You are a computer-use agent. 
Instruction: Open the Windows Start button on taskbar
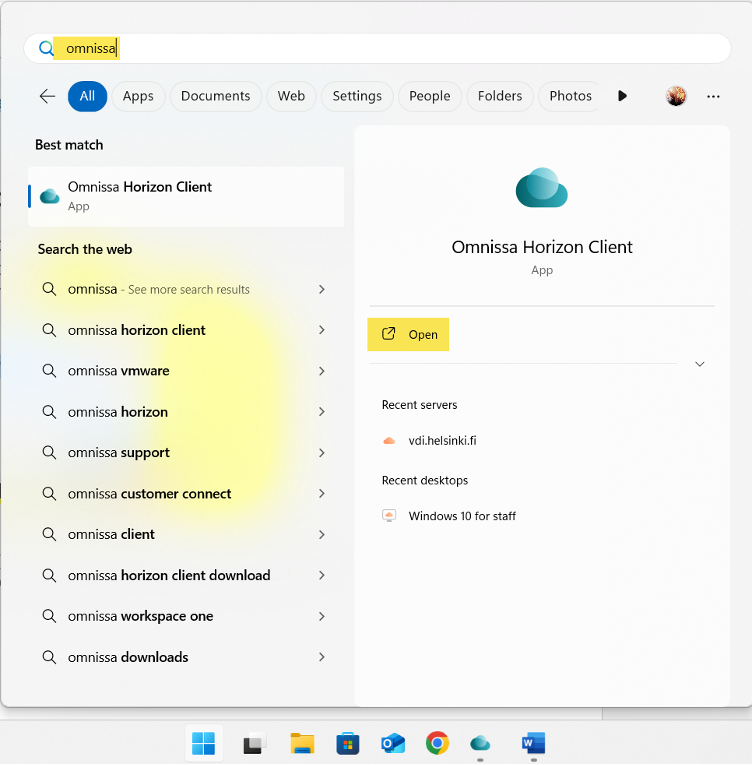tap(203, 744)
